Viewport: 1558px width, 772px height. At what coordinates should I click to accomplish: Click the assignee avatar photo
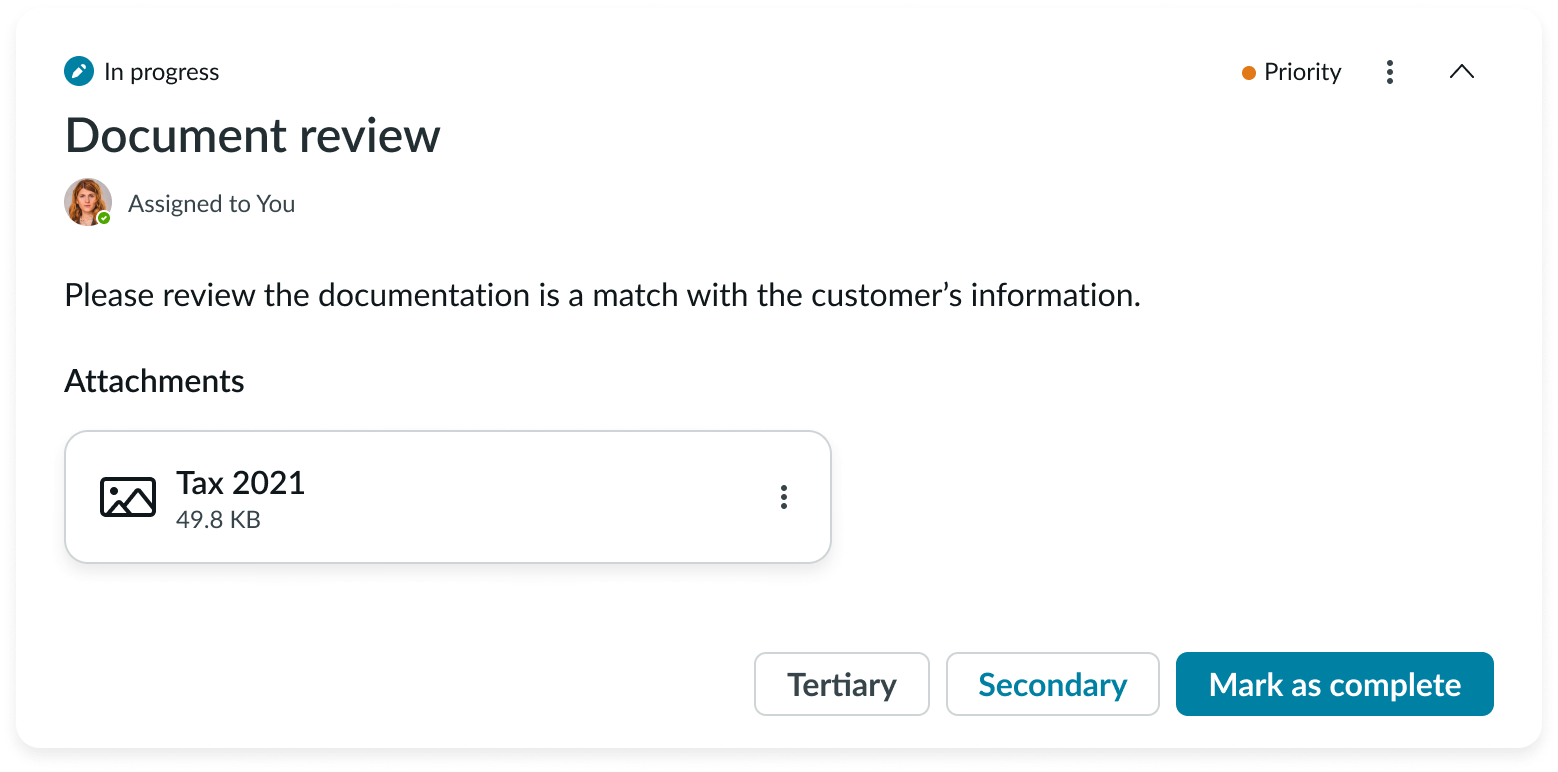87,202
